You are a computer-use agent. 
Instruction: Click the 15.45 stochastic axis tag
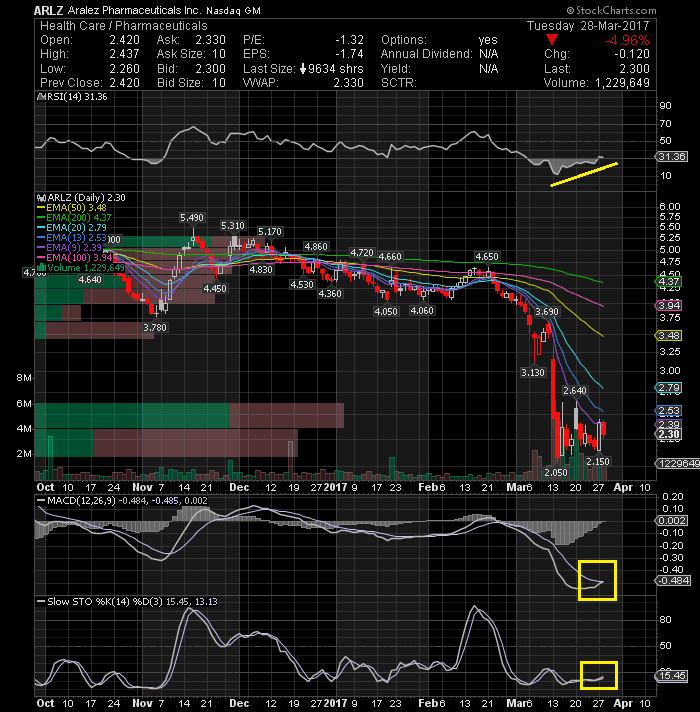pos(672,676)
